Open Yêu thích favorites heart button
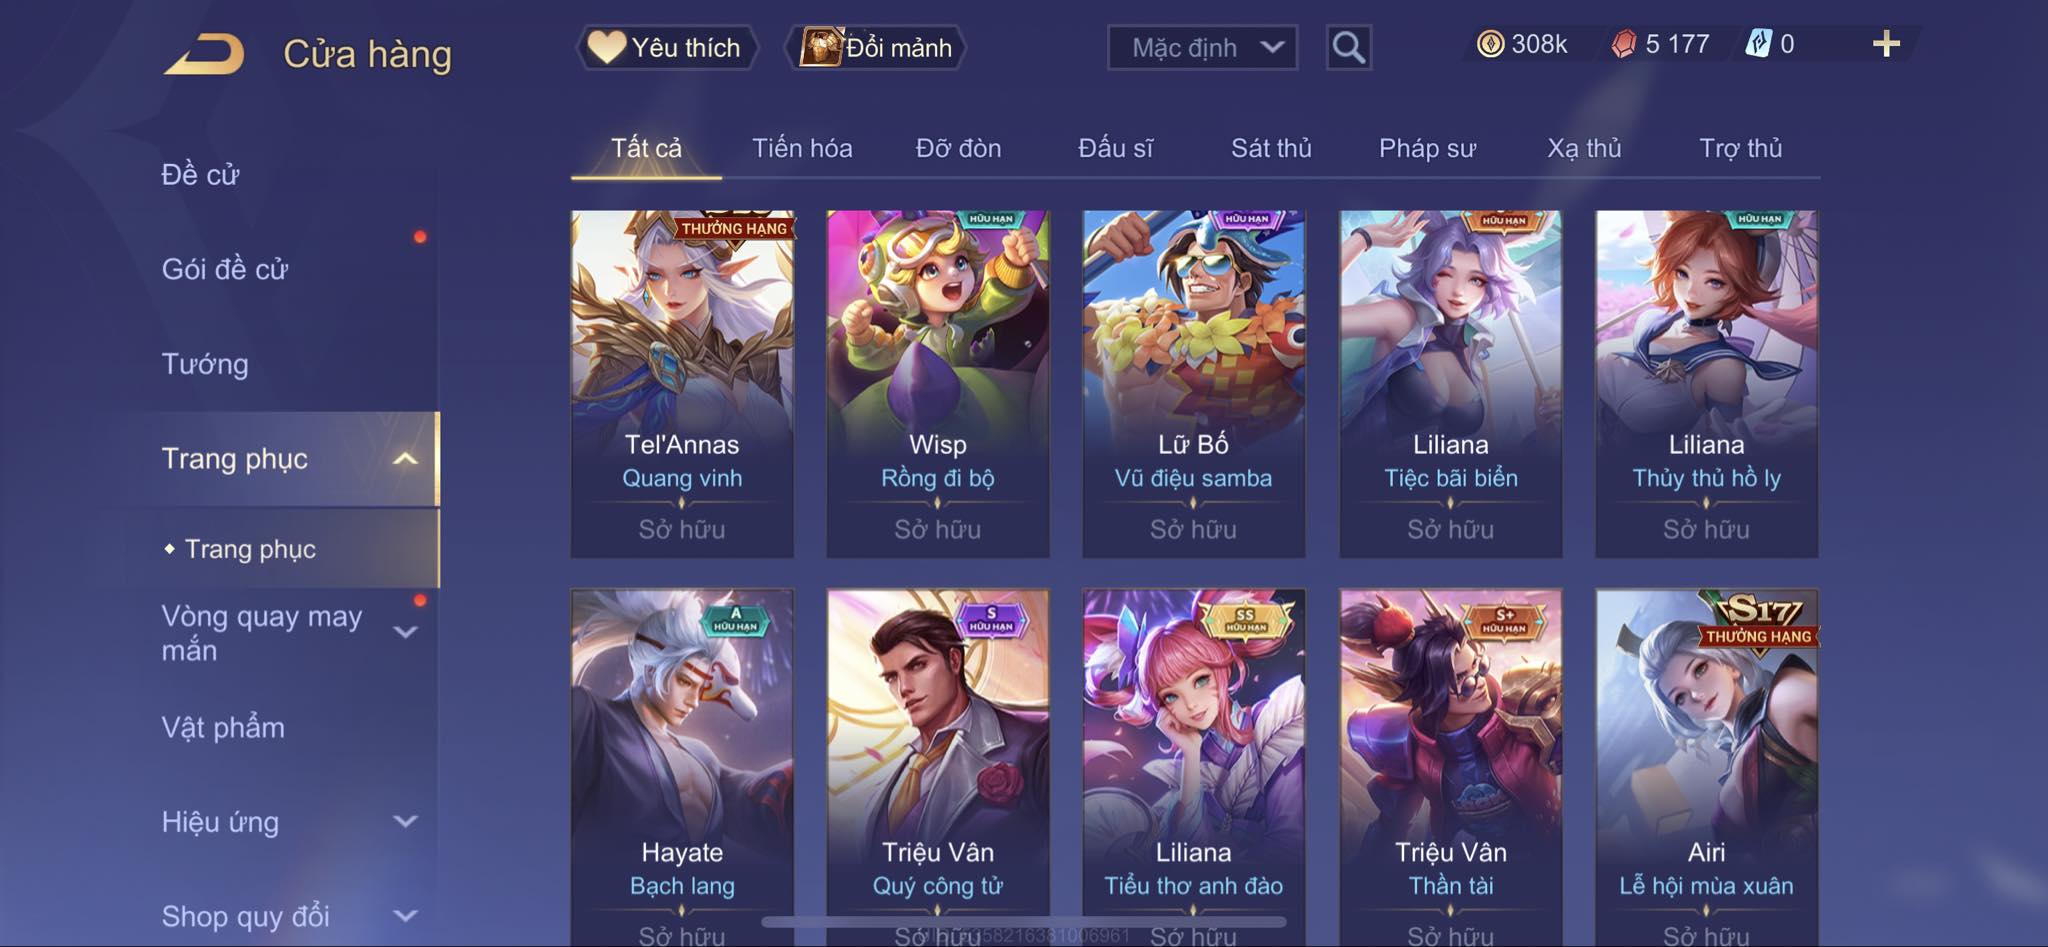 [x=666, y=47]
